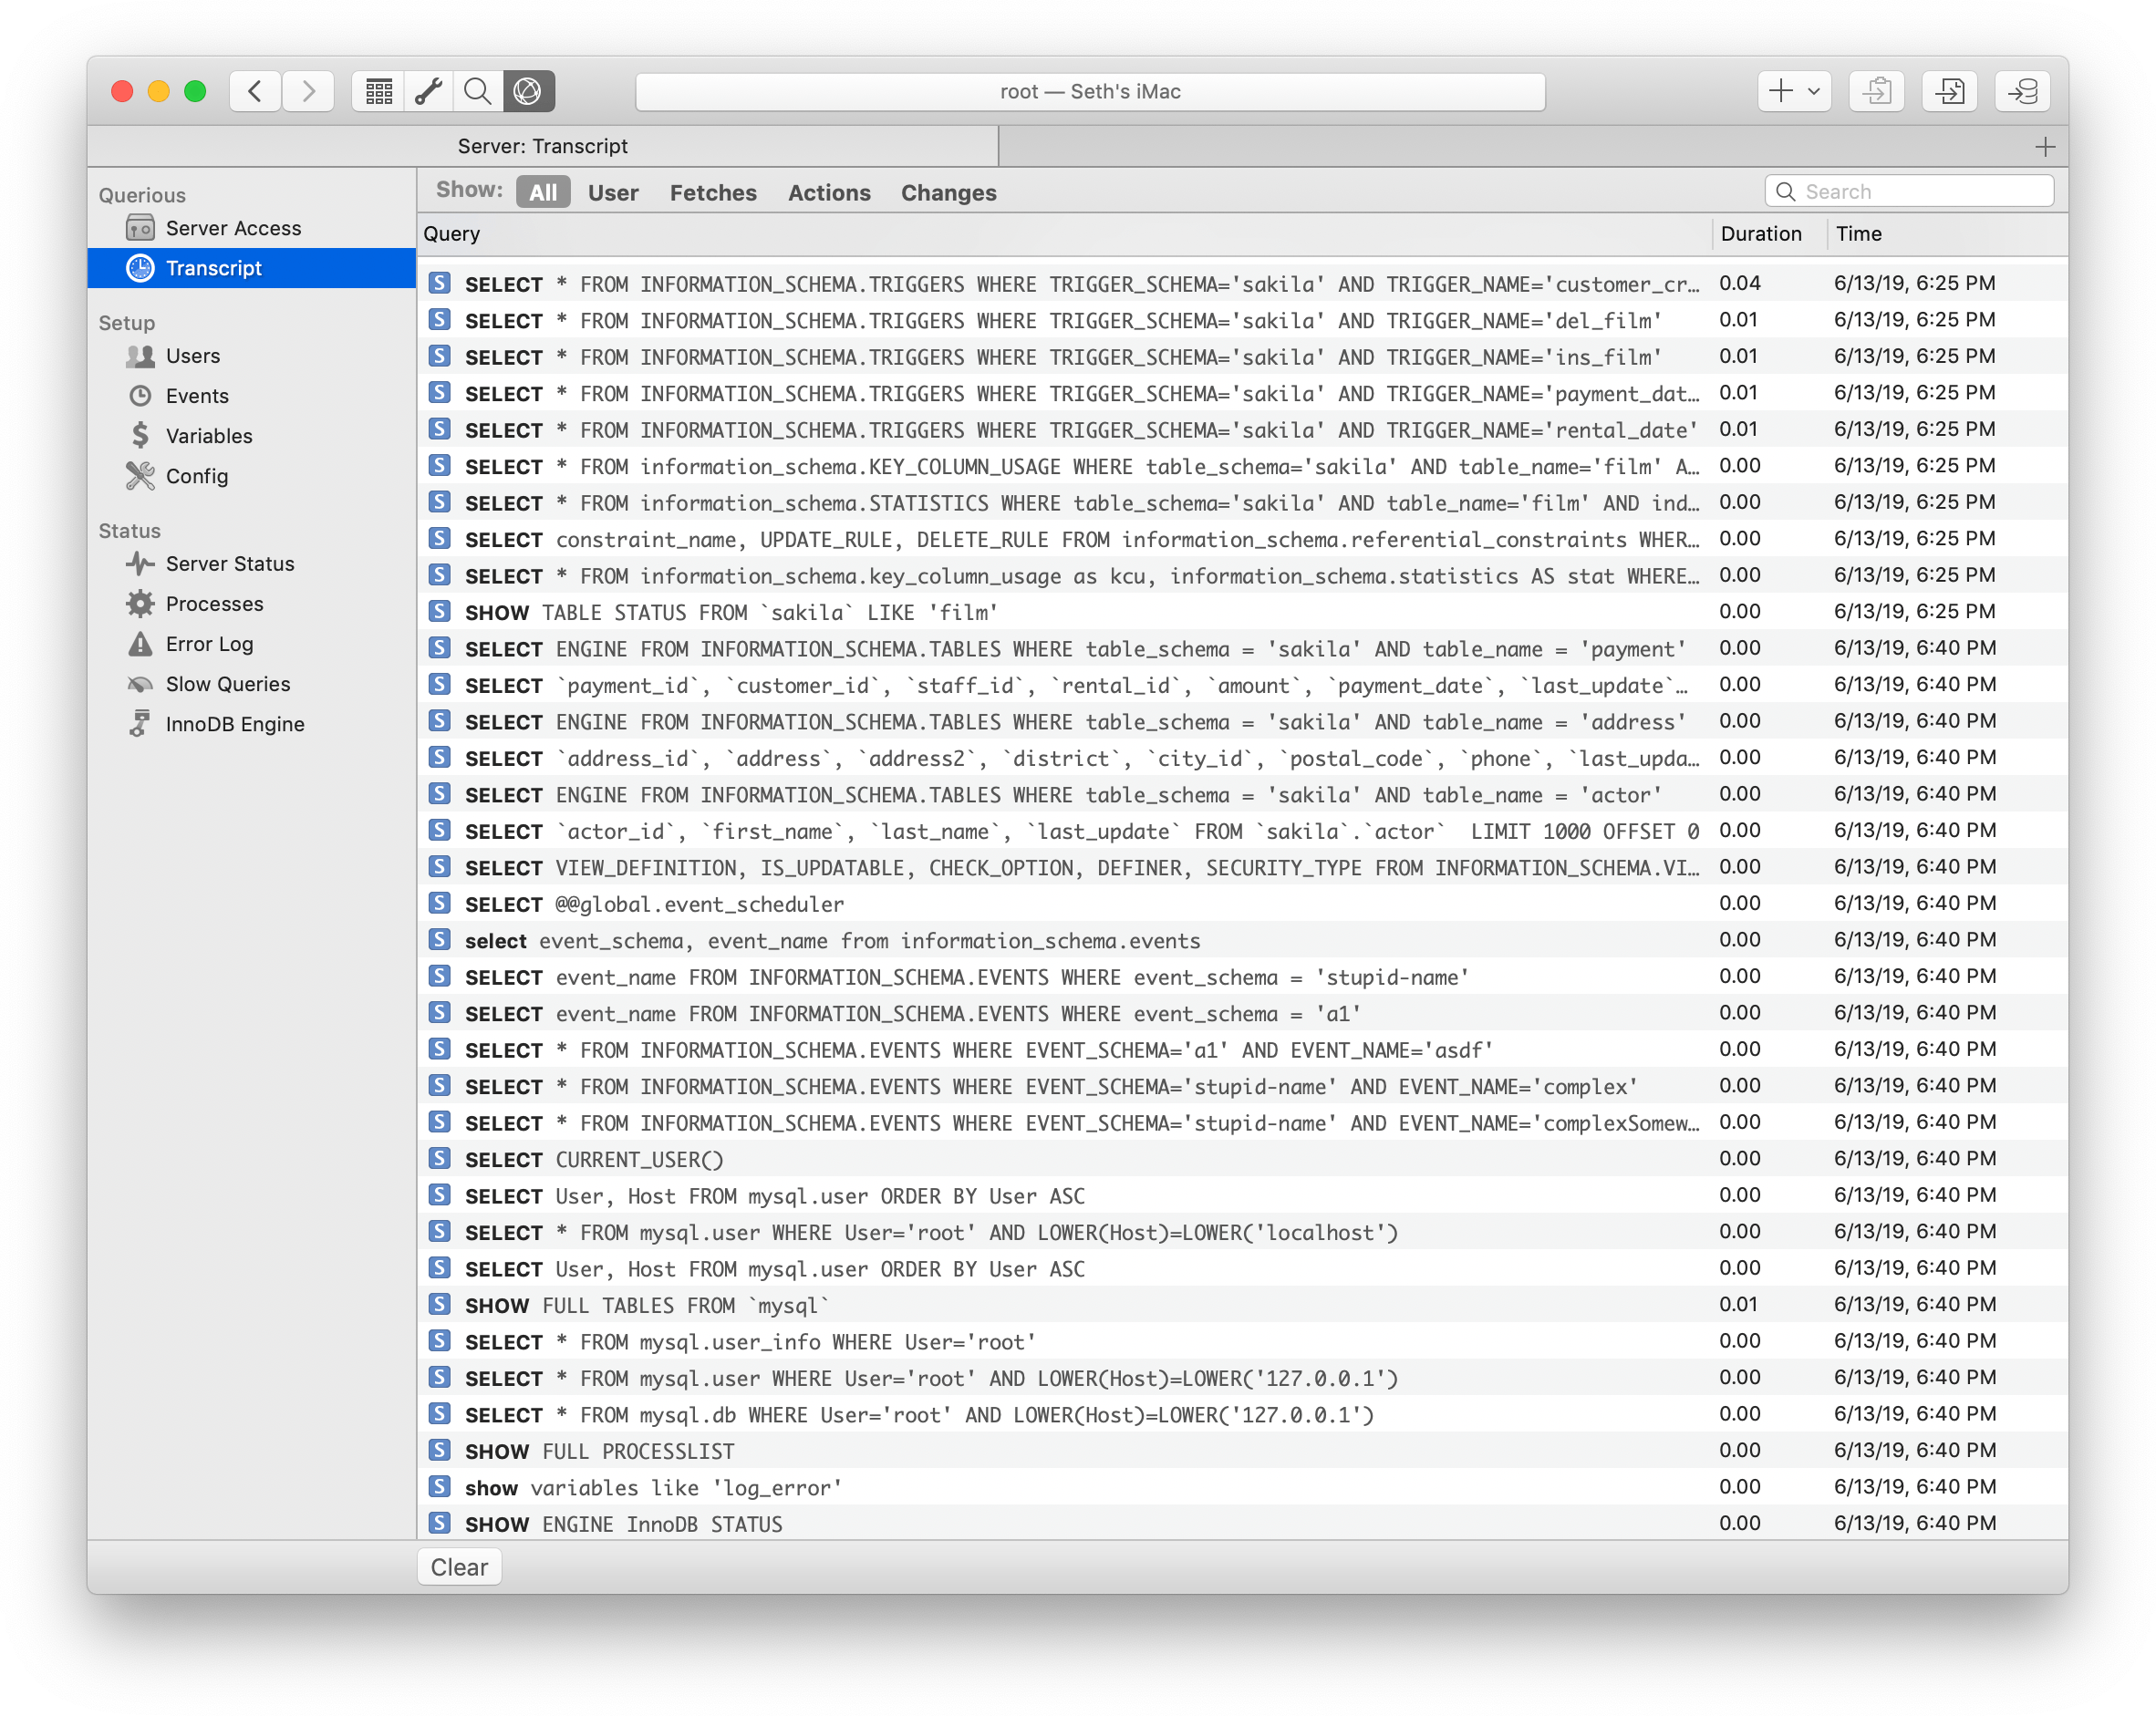Select the TRIGGER_NAME='del_film' query row
This screenshot has height=1716, width=2156.
(1242, 320)
